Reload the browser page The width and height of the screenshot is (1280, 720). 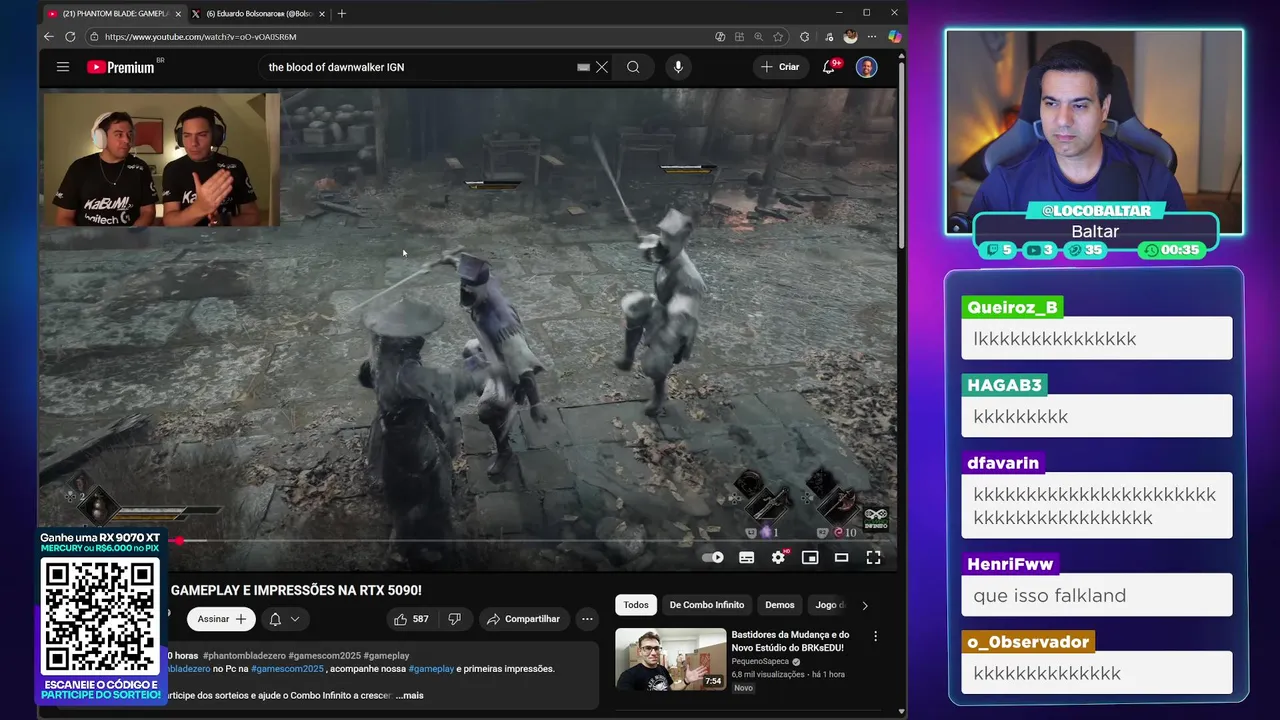tap(70, 37)
